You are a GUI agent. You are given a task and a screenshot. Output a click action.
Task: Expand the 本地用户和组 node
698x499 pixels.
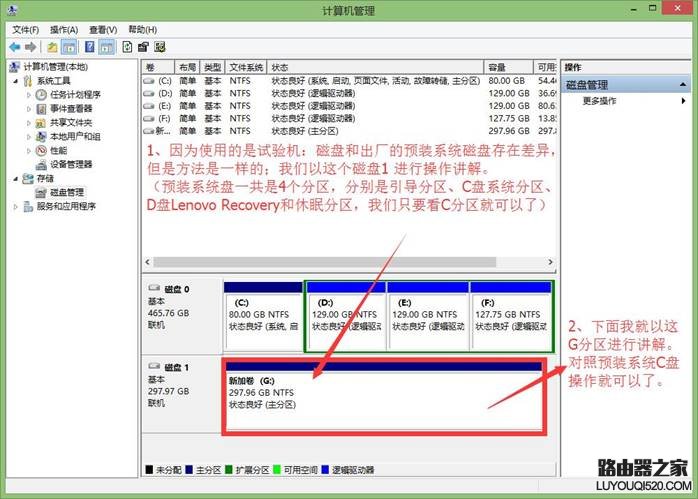29,137
